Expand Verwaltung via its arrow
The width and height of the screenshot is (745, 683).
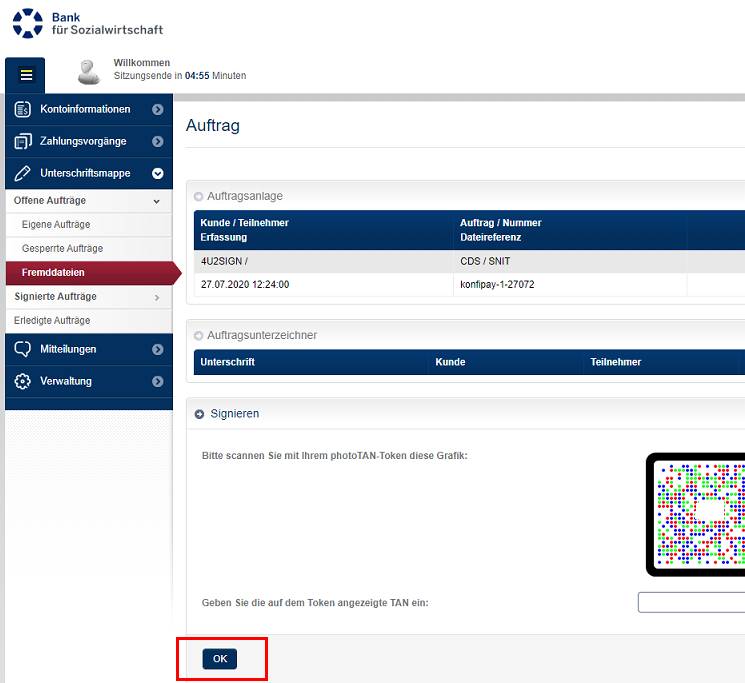tap(158, 381)
